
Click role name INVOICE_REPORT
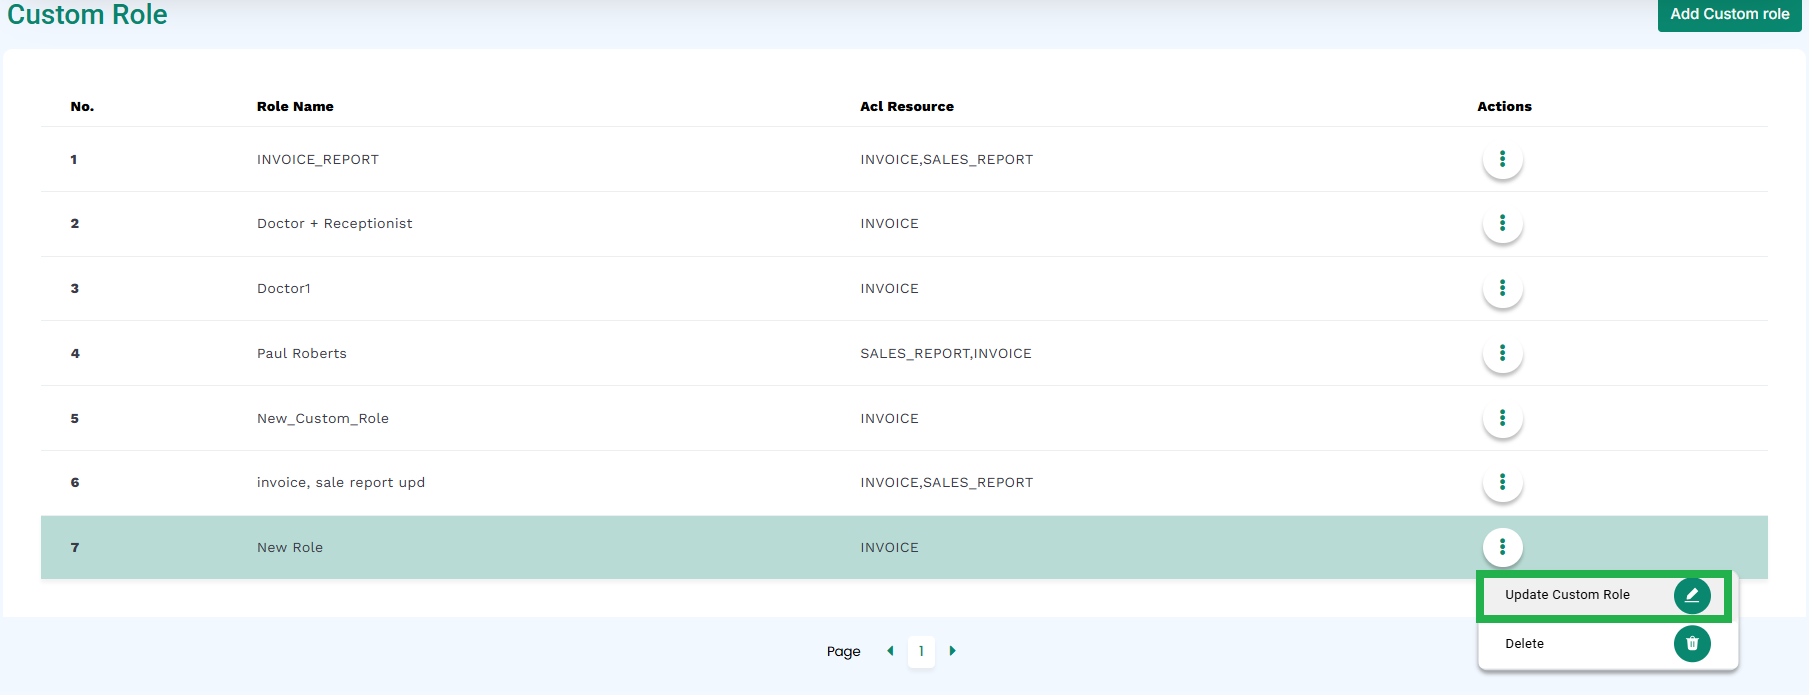coord(318,159)
